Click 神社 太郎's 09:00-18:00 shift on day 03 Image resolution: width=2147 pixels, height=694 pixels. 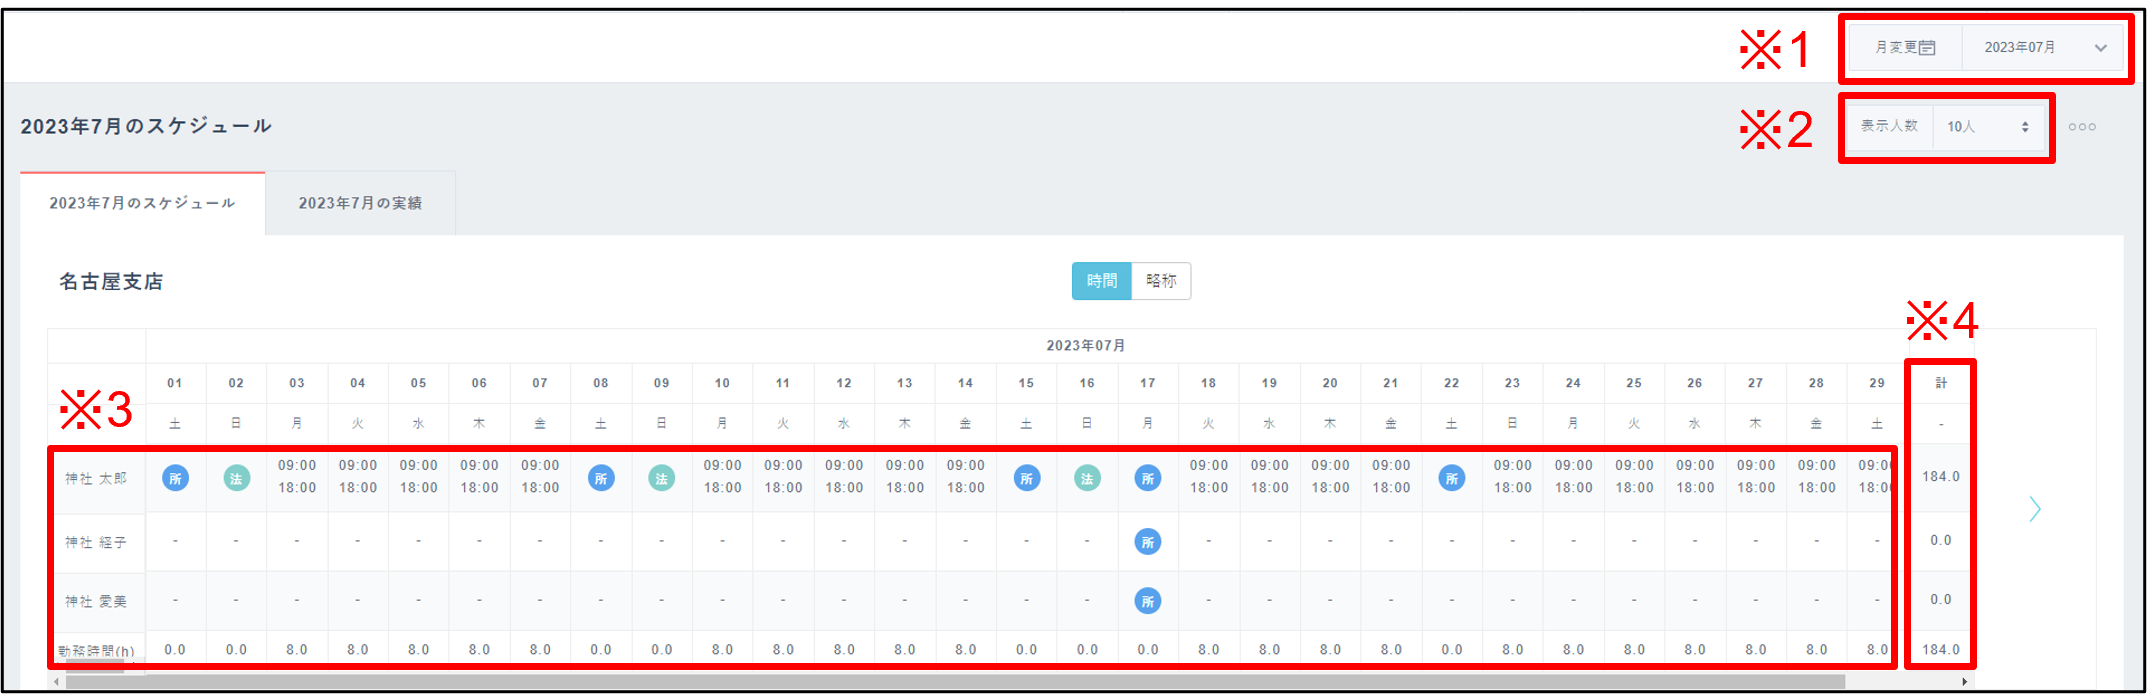[297, 477]
